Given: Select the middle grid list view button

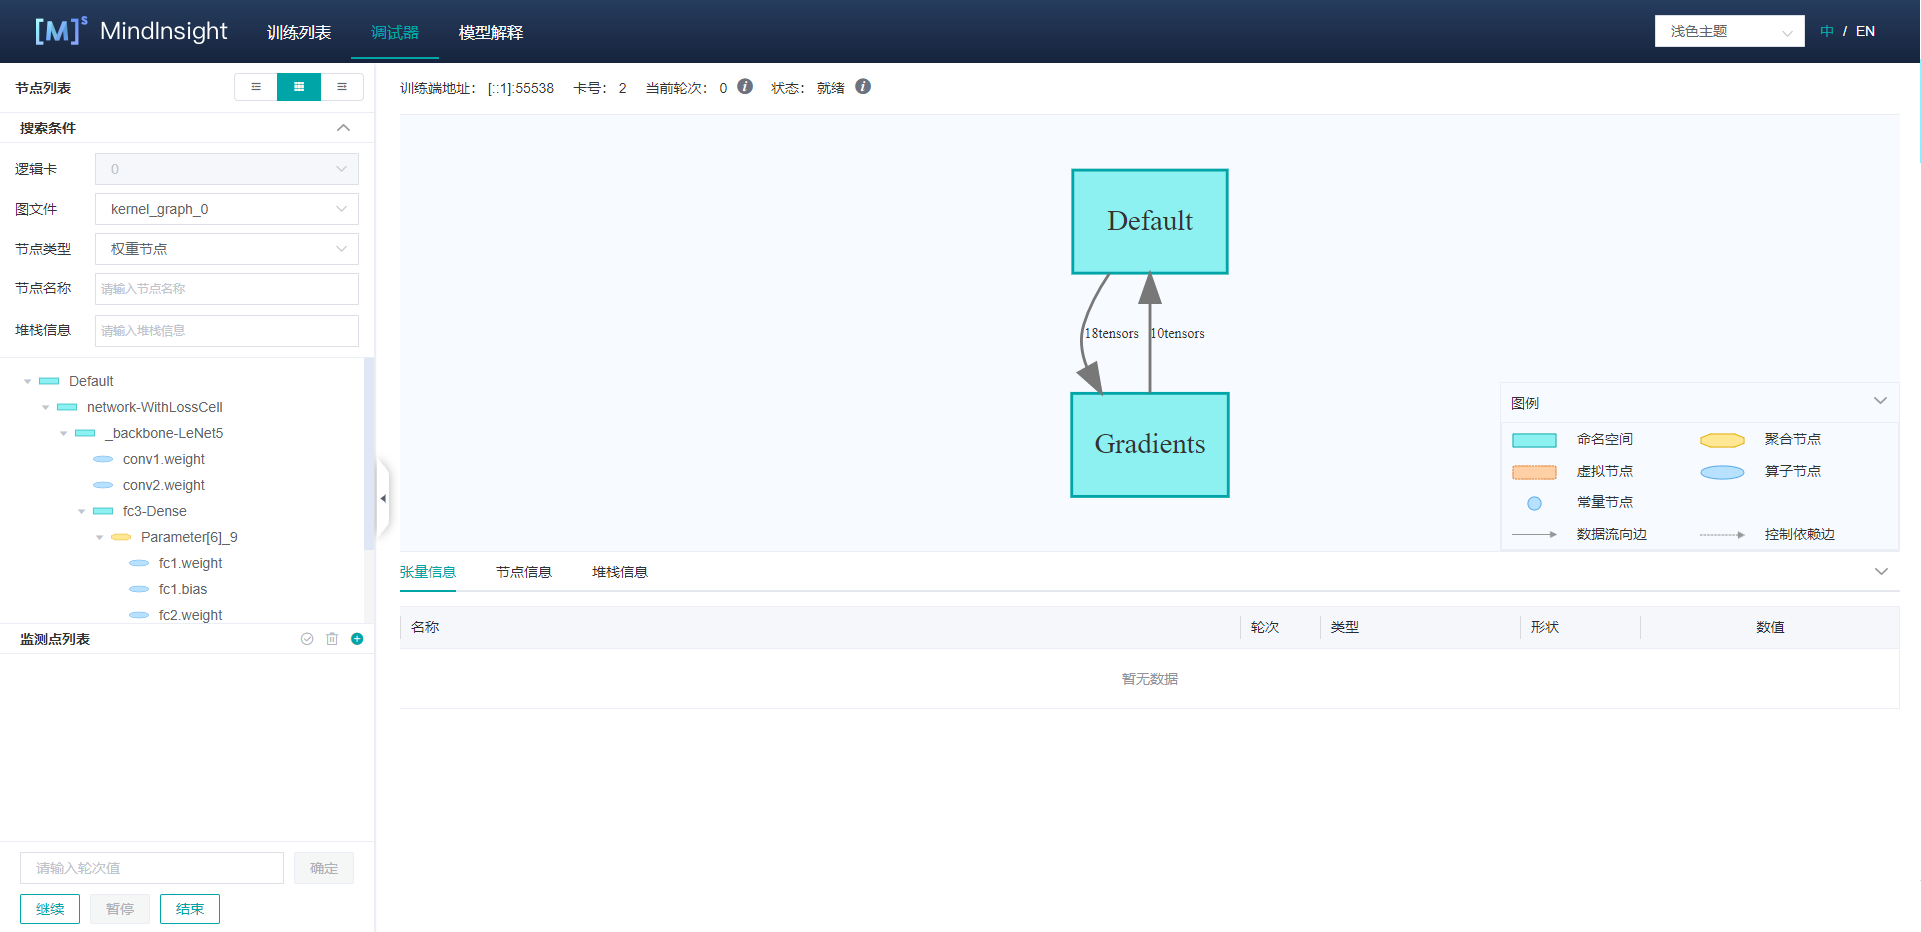Looking at the screenshot, I should (x=299, y=87).
